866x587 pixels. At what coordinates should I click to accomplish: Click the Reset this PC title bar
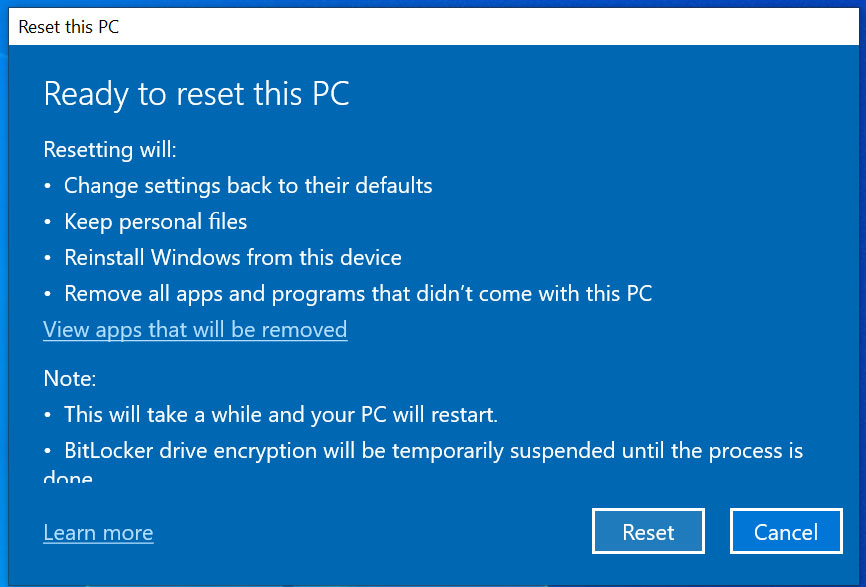tap(433, 27)
